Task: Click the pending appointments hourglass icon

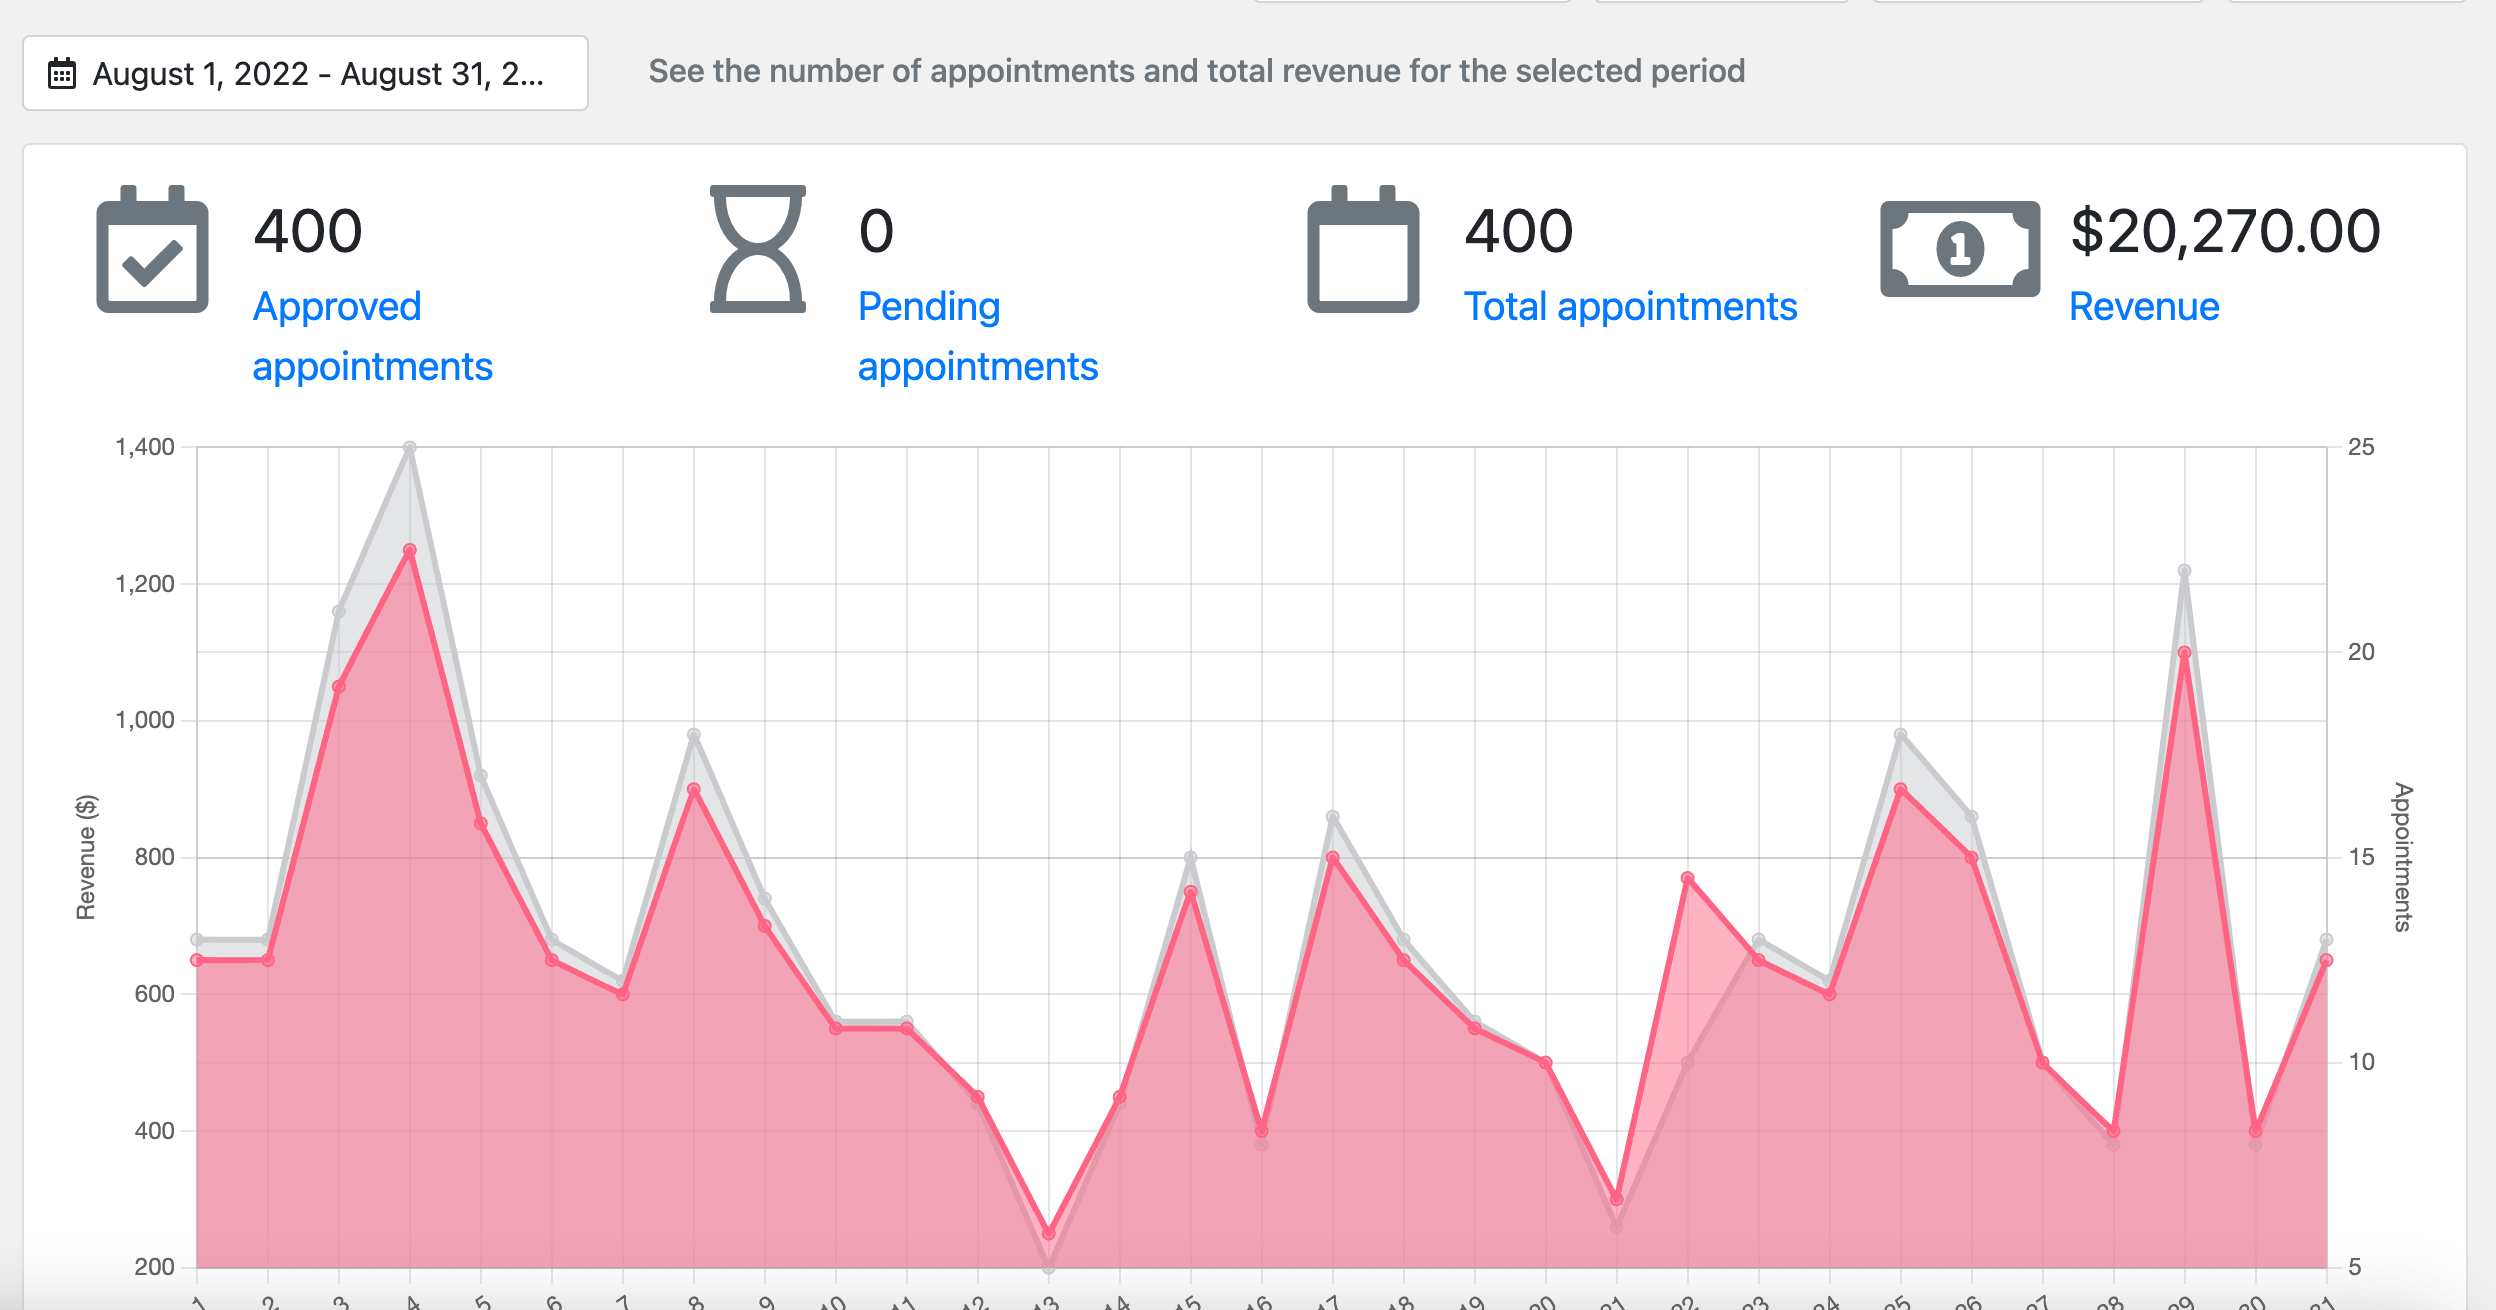Action: 758,250
